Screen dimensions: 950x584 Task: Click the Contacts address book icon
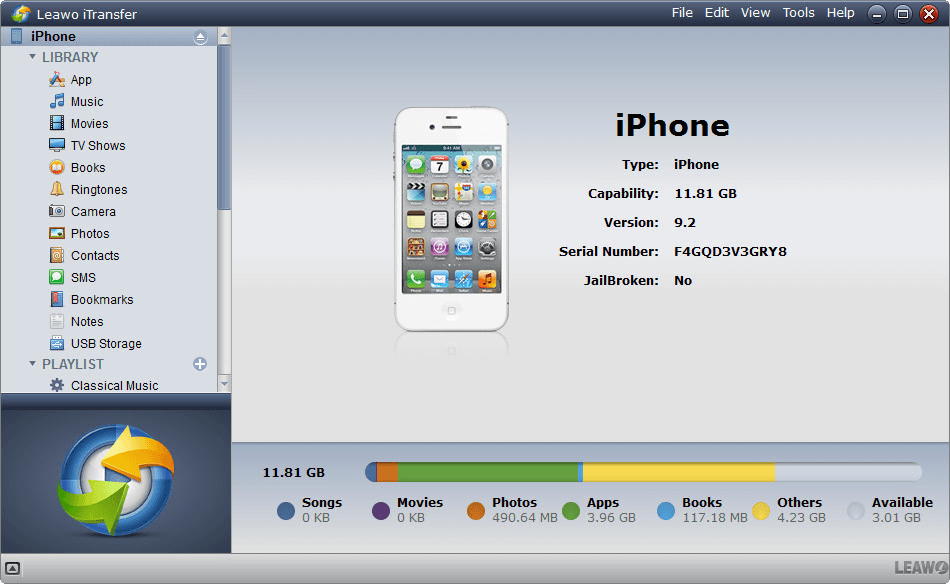(57, 255)
